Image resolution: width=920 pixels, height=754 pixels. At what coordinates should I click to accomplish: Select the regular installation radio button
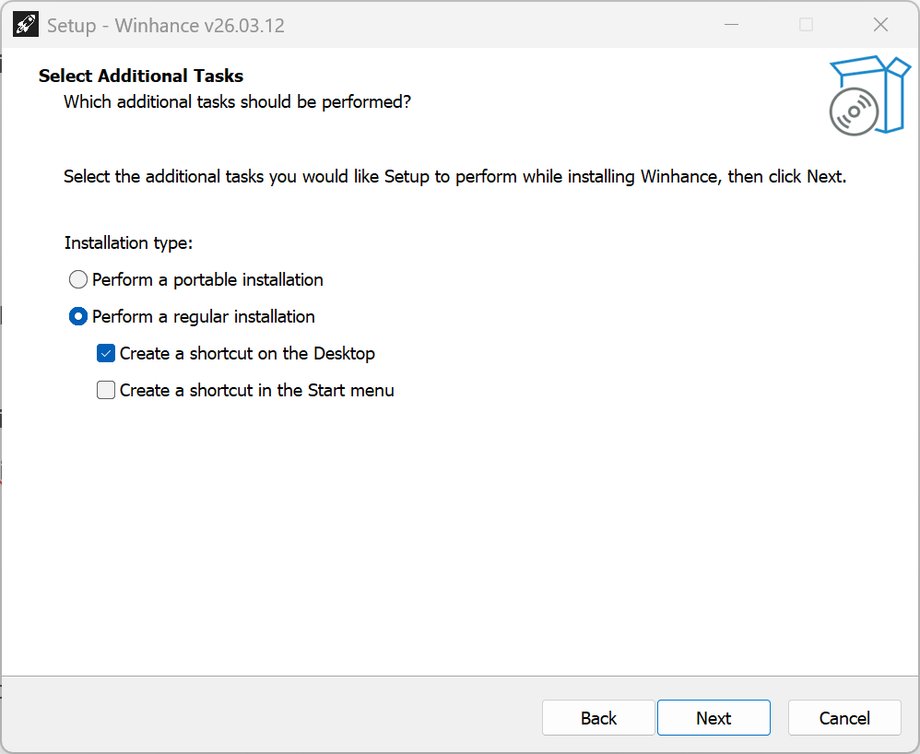pyautogui.click(x=78, y=317)
